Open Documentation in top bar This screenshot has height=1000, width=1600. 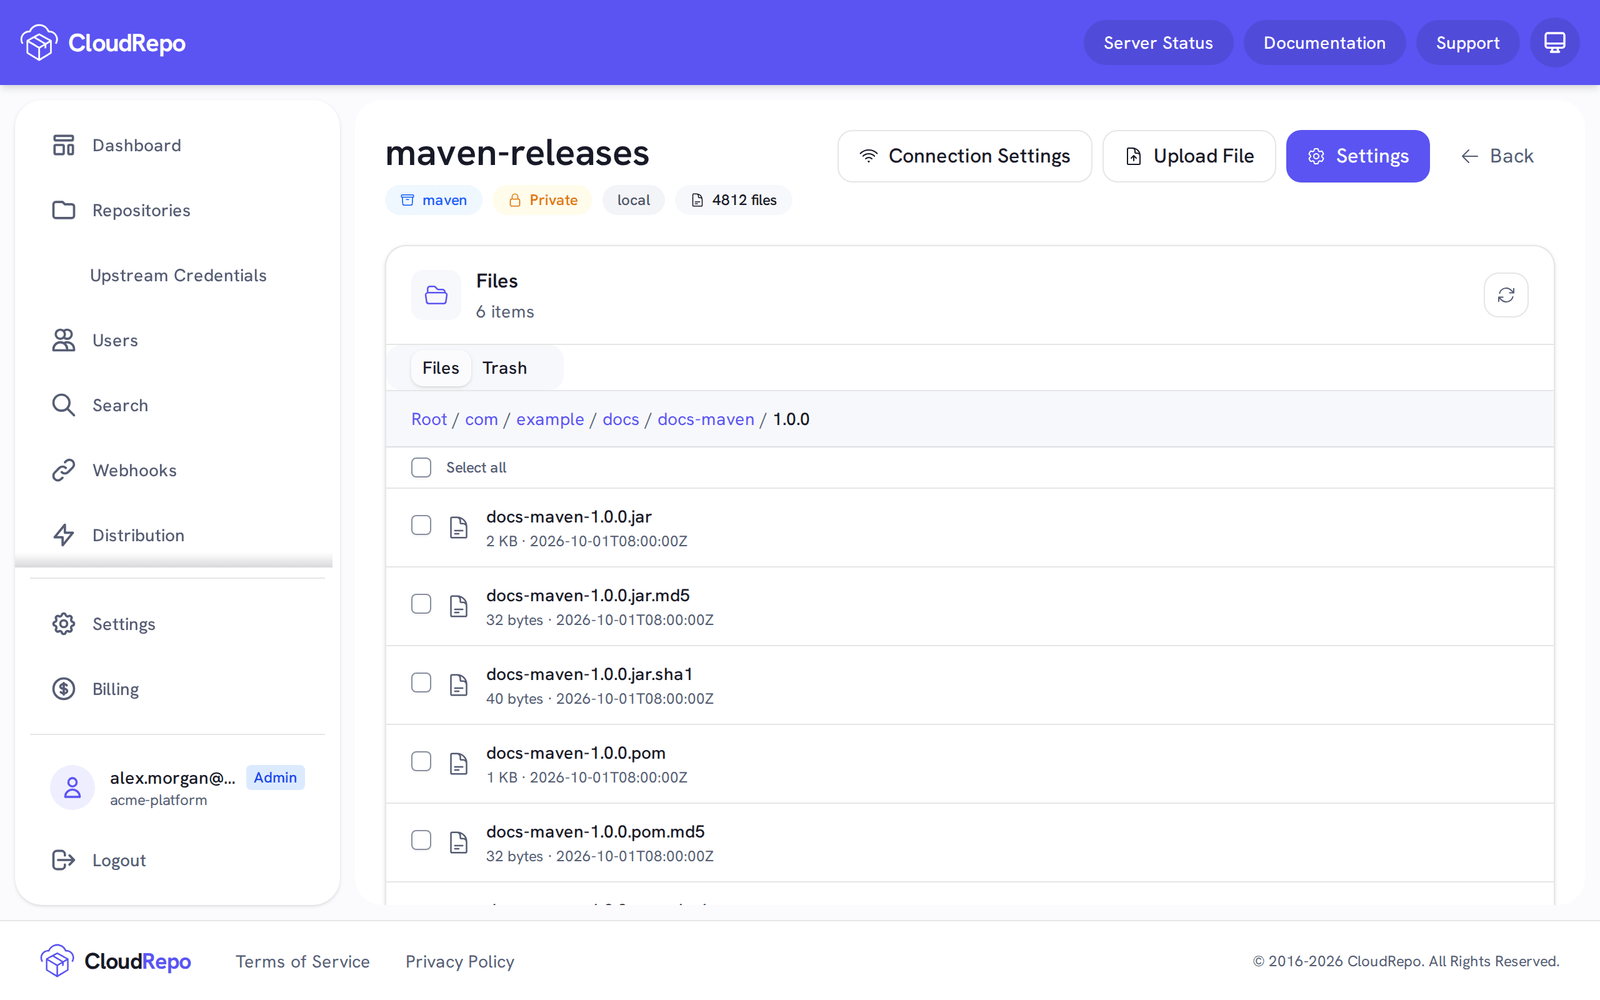[1324, 43]
